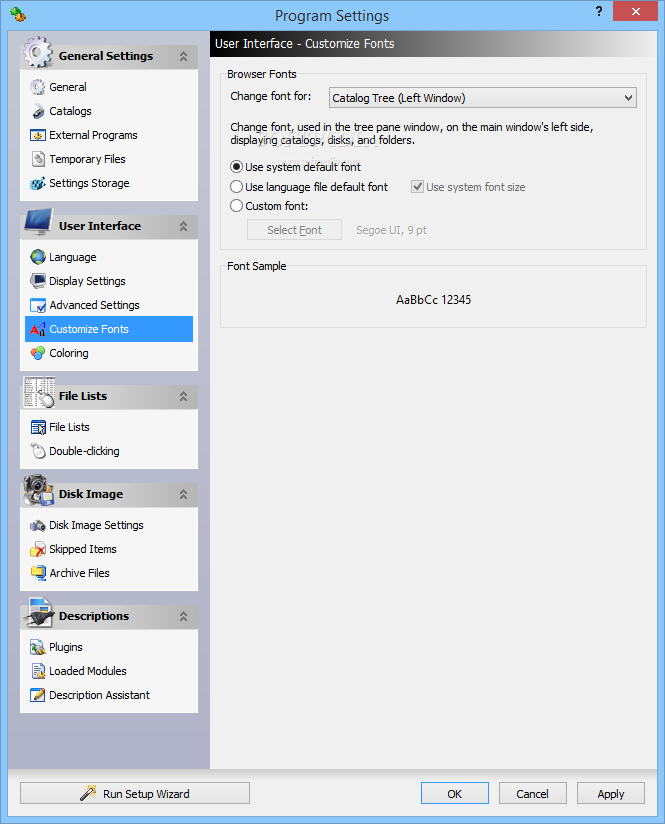
Task: Click the Plugins icon
Action: [37, 647]
